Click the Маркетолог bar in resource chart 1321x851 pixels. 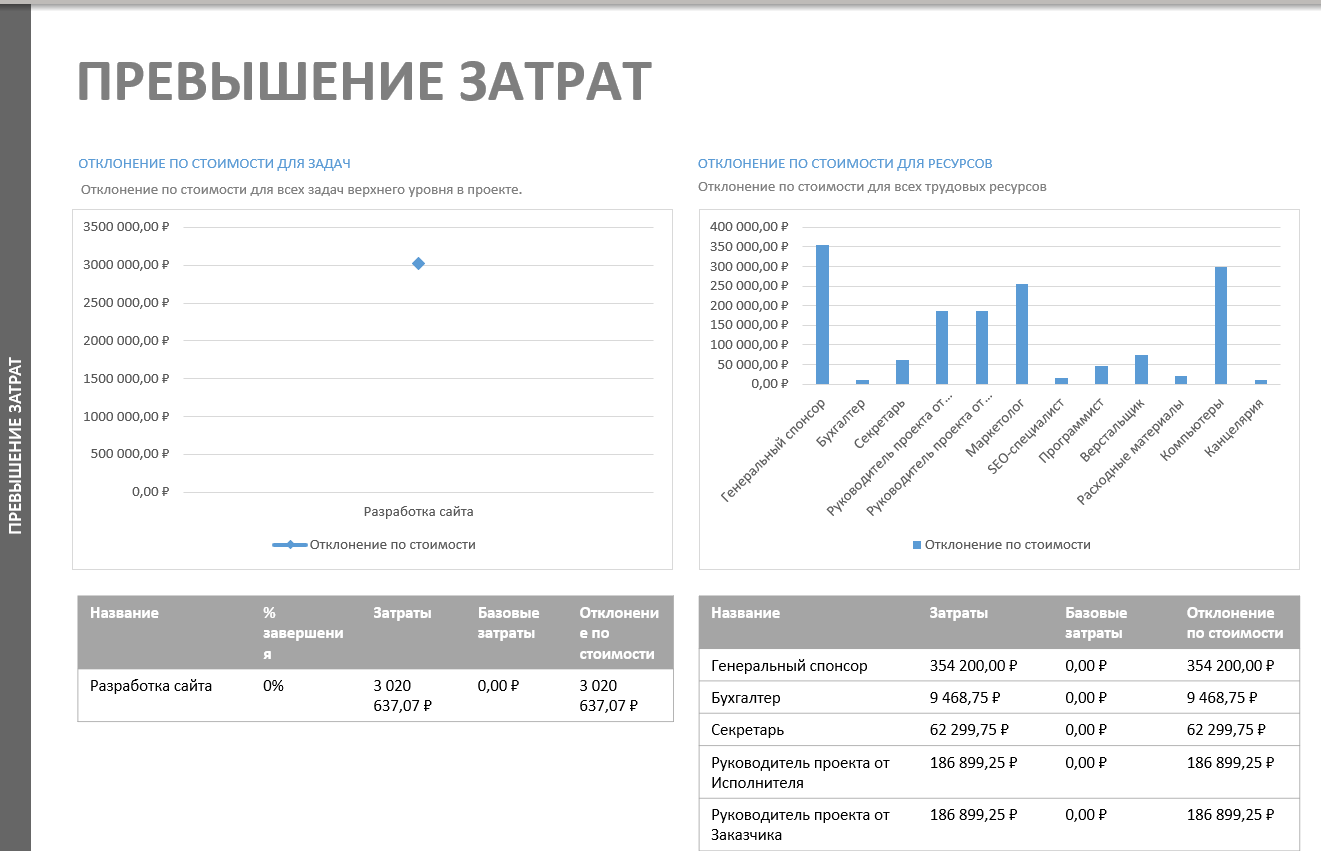1022,334
